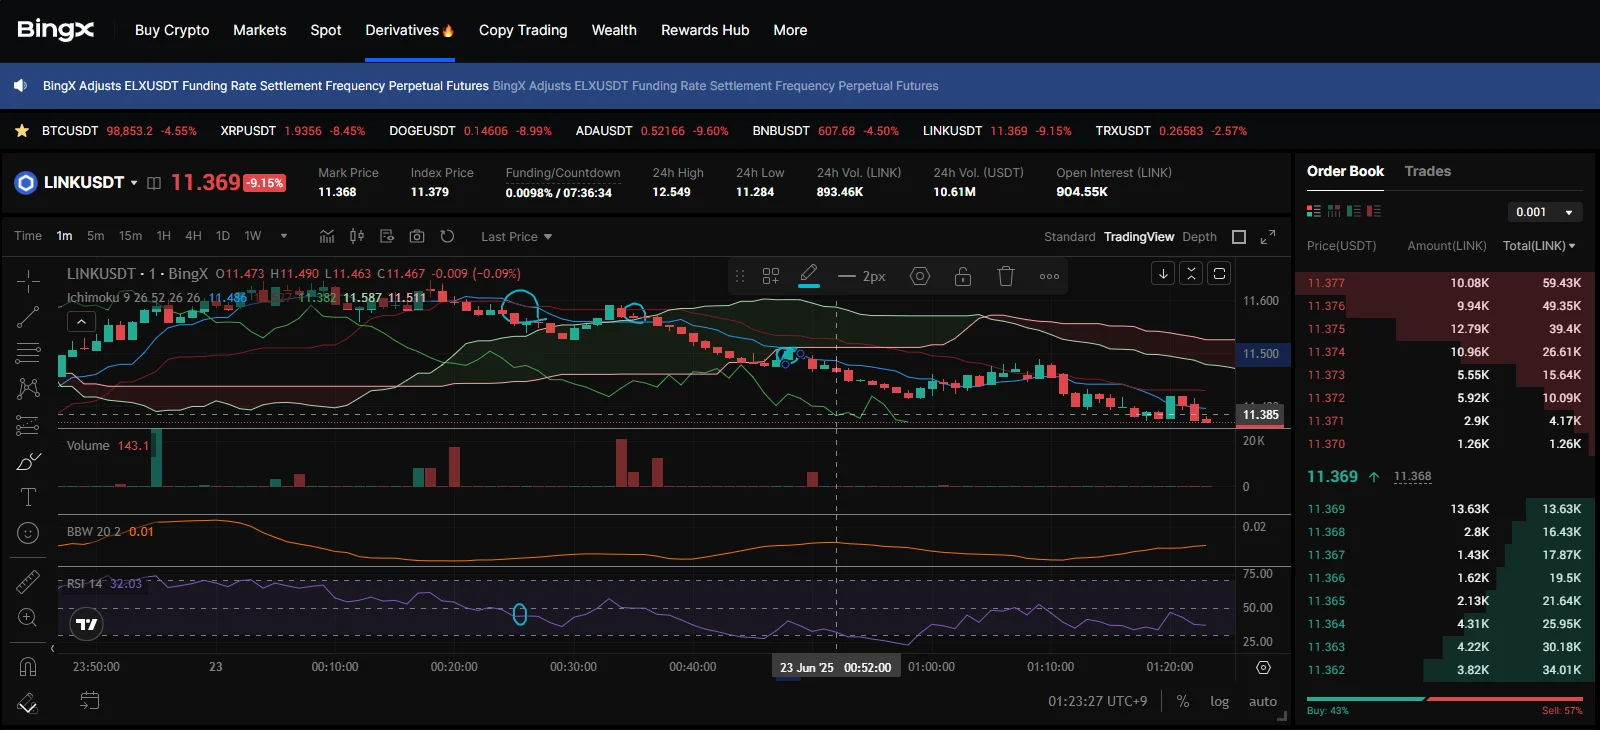
Task: Open candlestick chart type icon
Action: coord(357,236)
